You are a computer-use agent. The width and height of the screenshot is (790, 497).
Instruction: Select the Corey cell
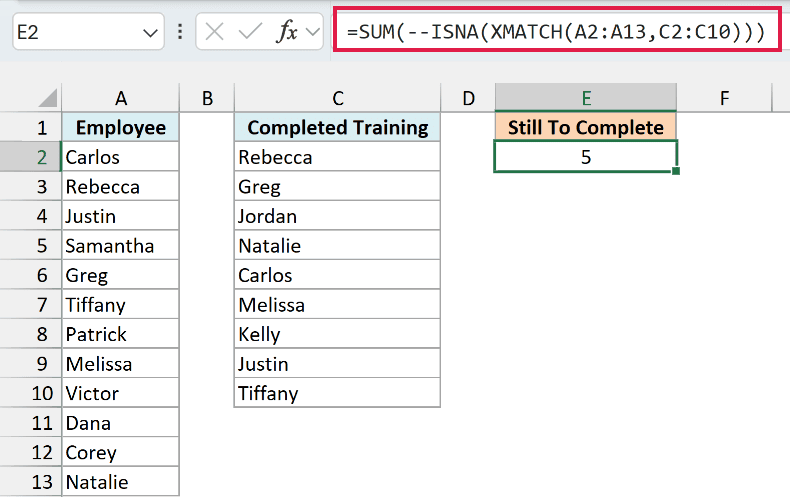120,452
